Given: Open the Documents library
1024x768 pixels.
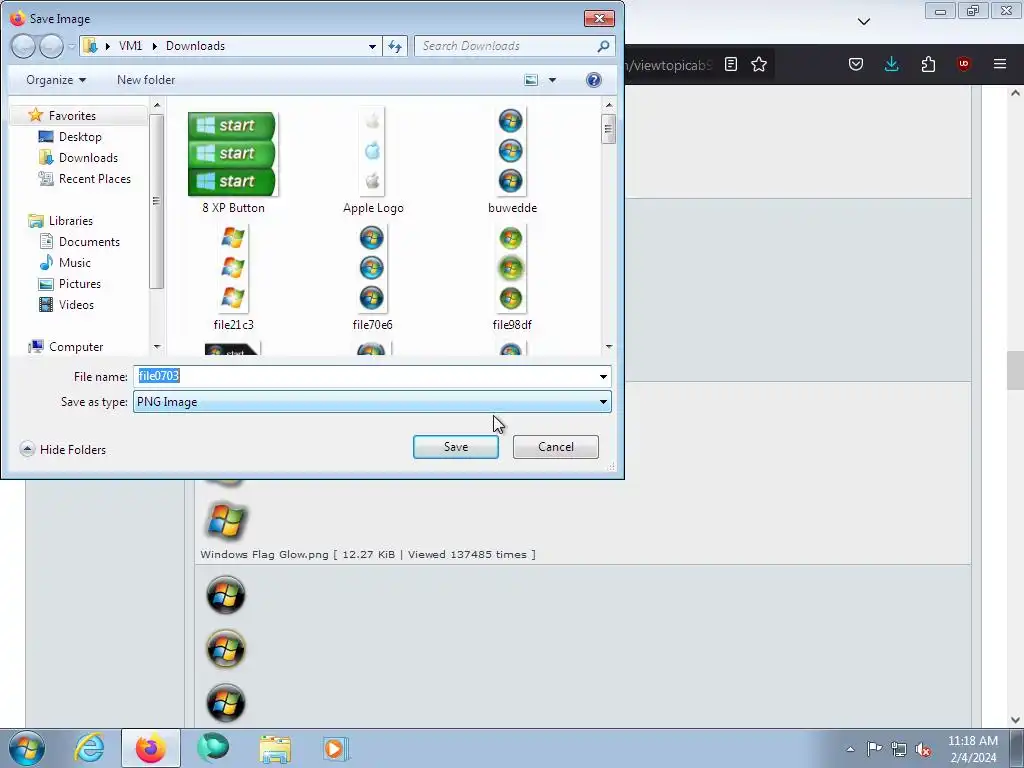Looking at the screenshot, I should pos(89,242).
